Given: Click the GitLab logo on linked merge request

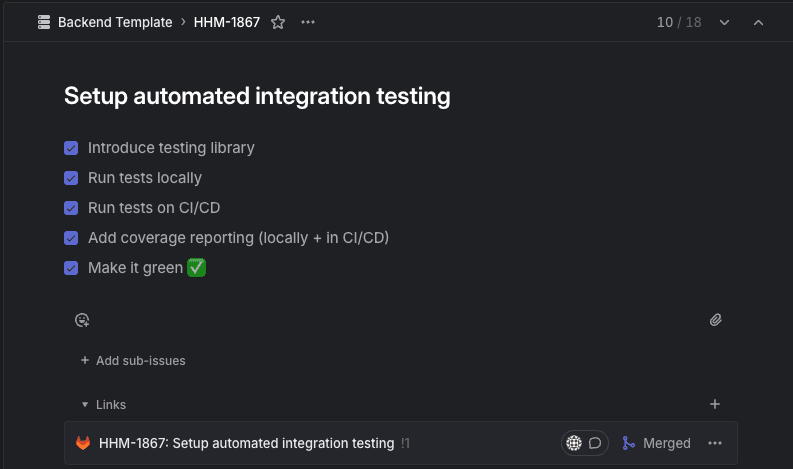Looking at the screenshot, I should (x=83, y=443).
